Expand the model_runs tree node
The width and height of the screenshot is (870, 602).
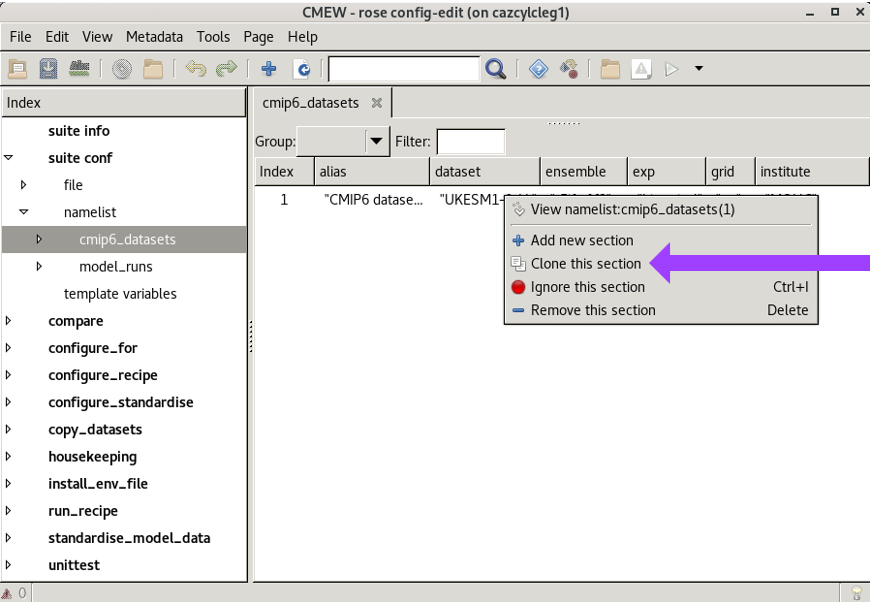tap(39, 267)
